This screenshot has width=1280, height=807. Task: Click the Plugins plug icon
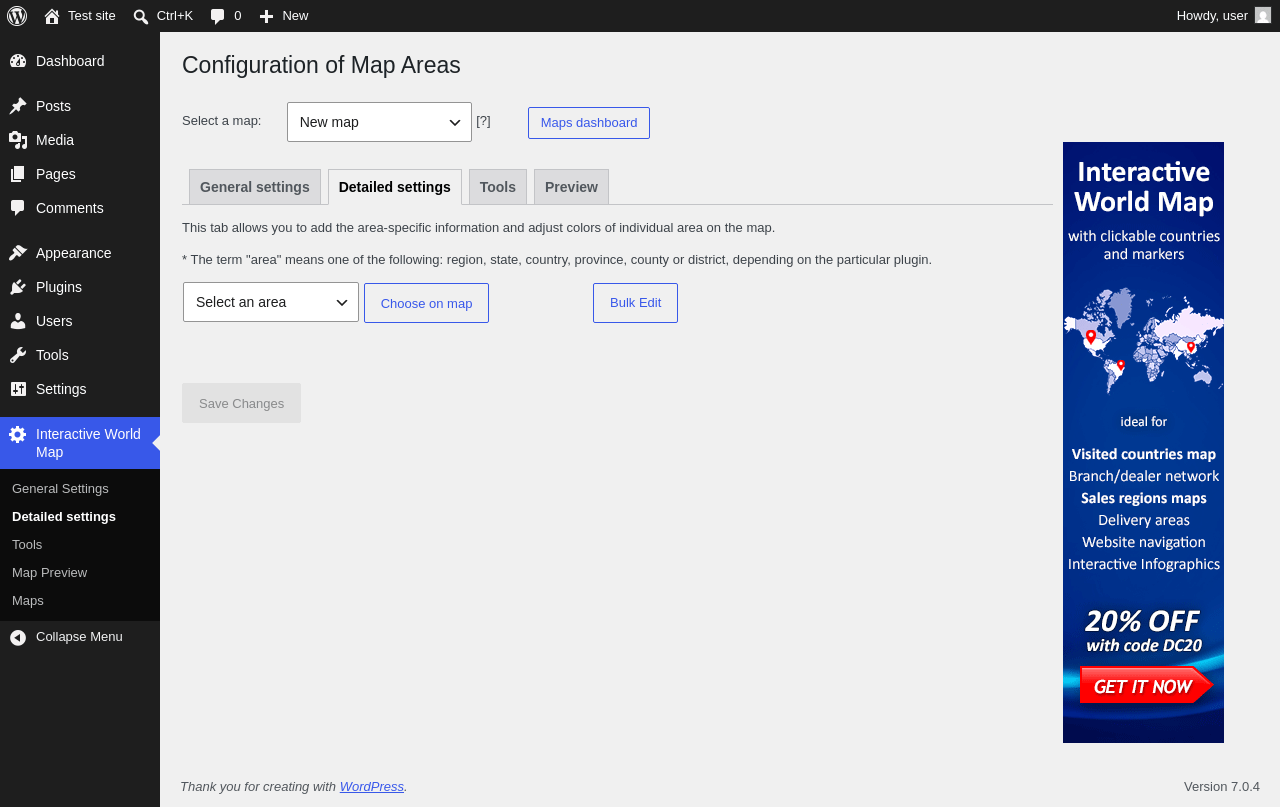click(x=18, y=287)
